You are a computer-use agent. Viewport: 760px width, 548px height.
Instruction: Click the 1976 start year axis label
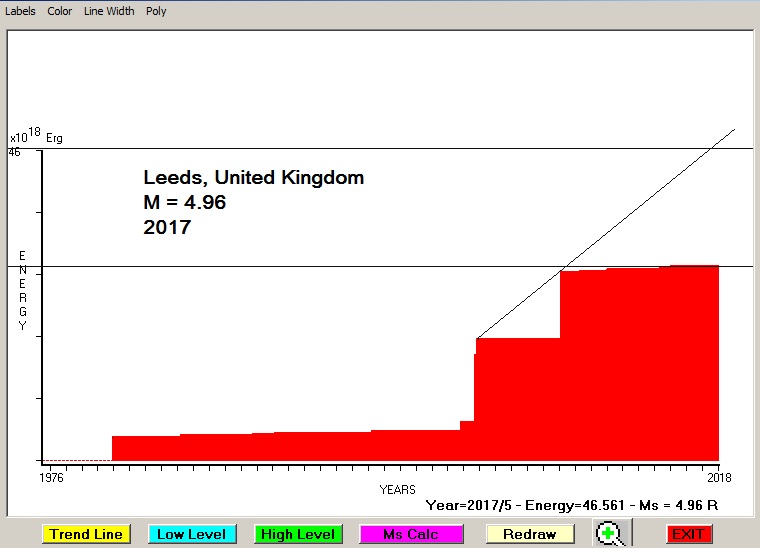tap(51, 479)
